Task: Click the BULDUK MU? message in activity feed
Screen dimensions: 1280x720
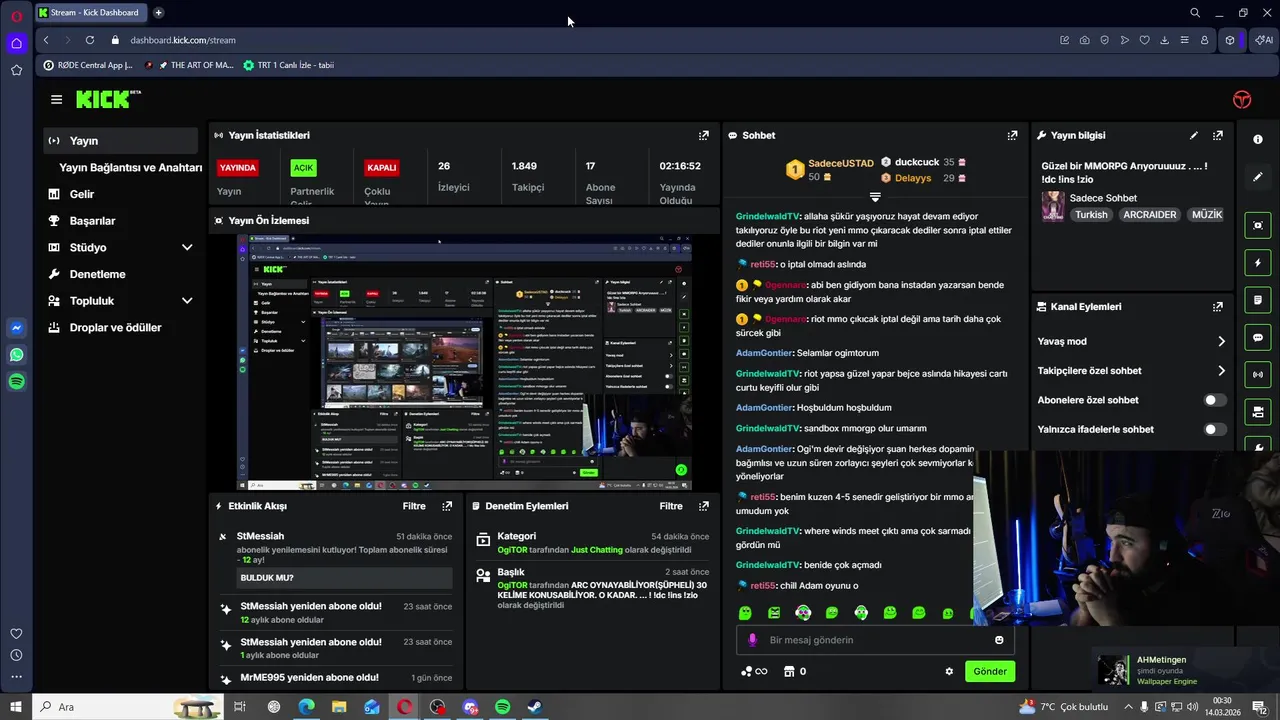Action: coord(344,578)
